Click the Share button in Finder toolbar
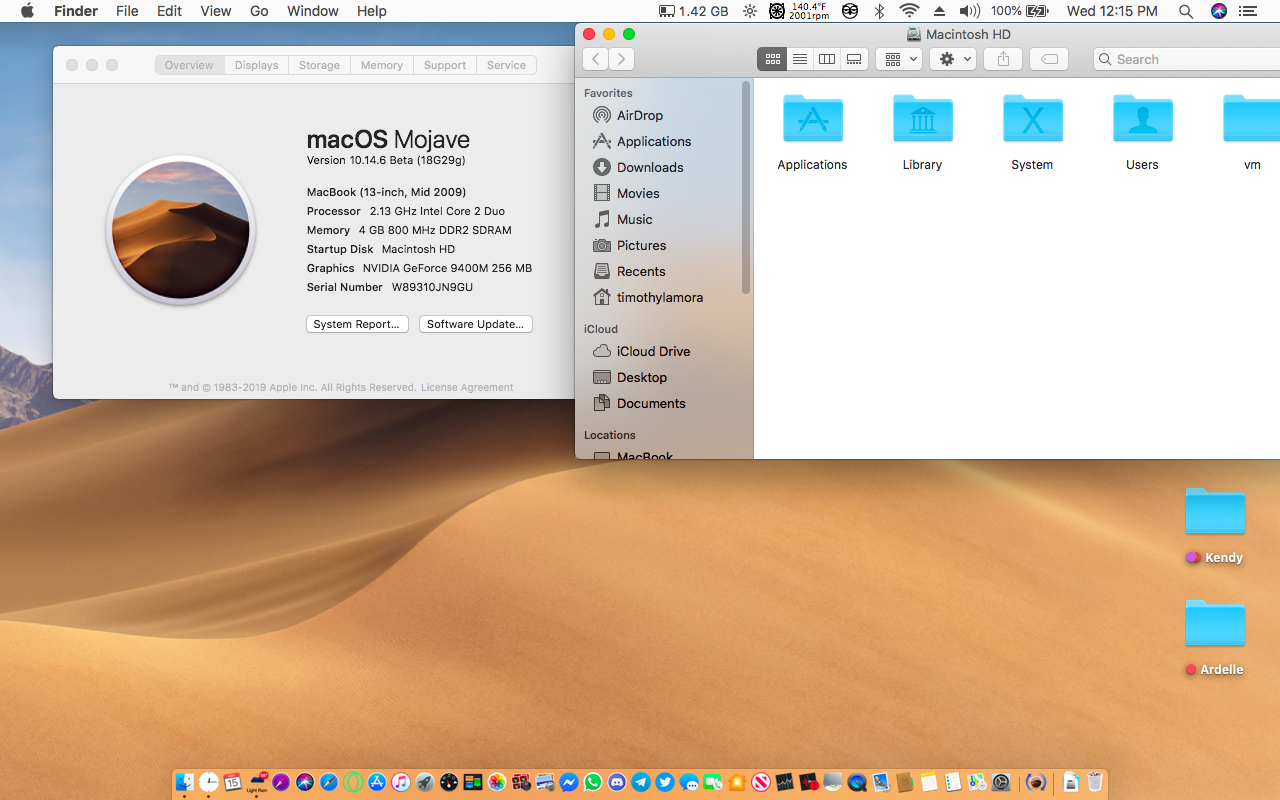This screenshot has height=800, width=1280. (x=1003, y=59)
